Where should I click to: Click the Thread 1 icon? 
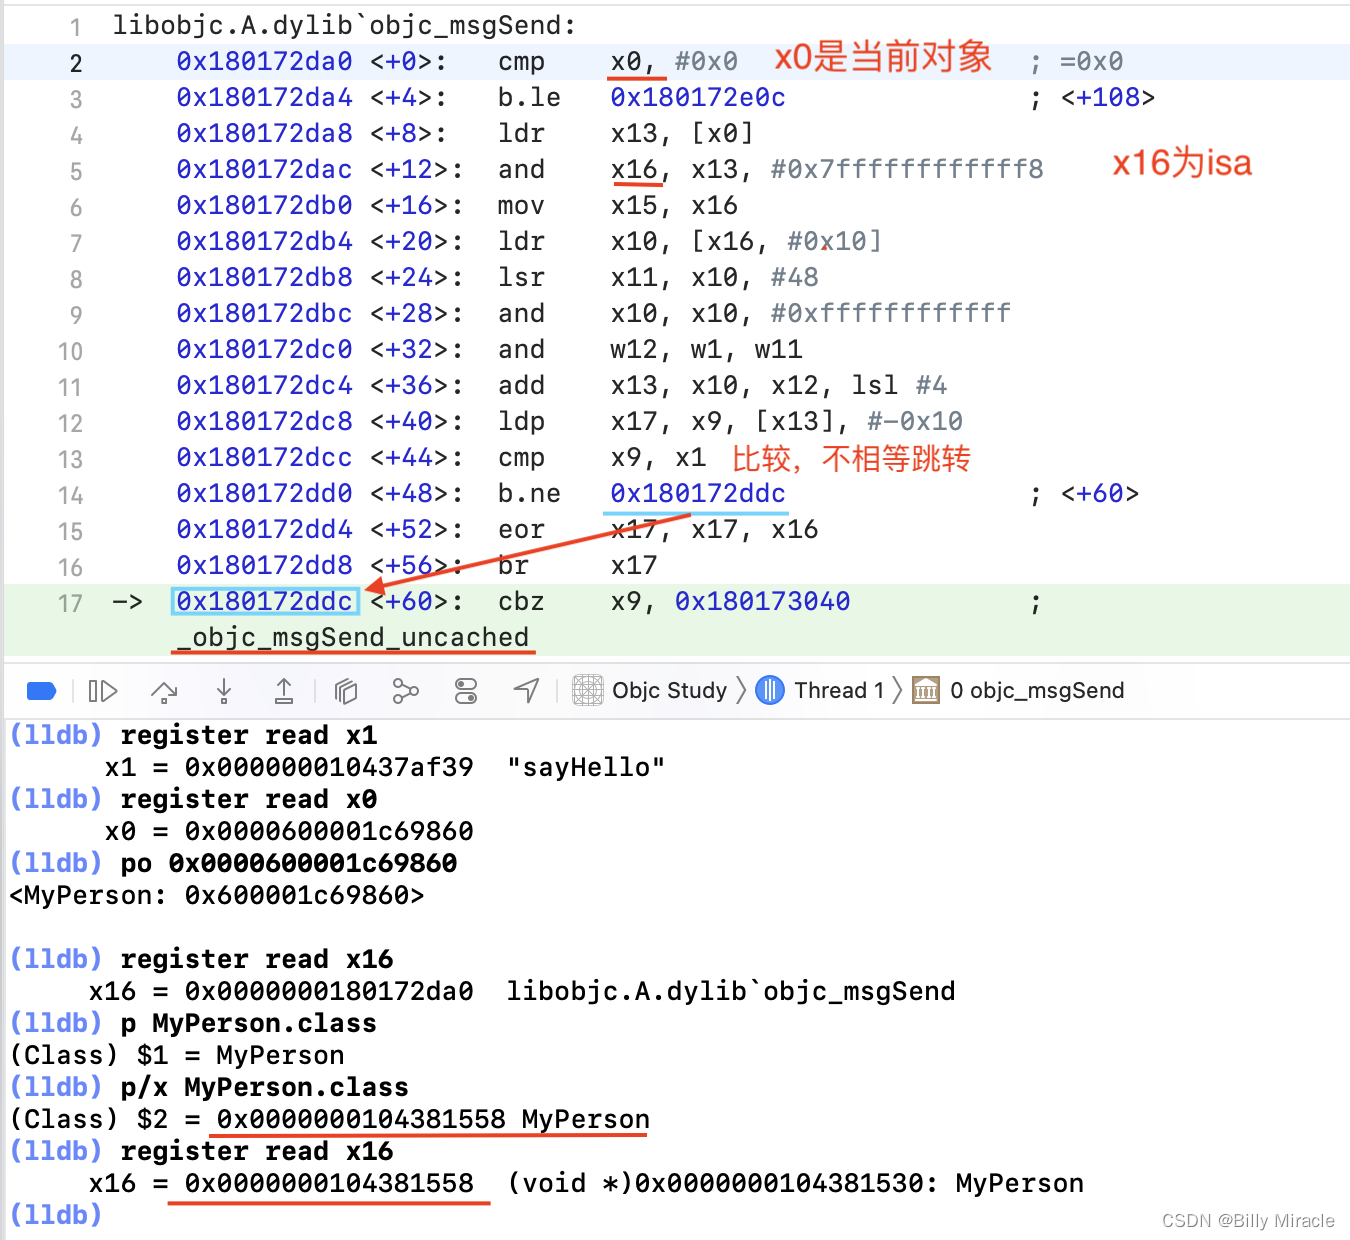[770, 690]
